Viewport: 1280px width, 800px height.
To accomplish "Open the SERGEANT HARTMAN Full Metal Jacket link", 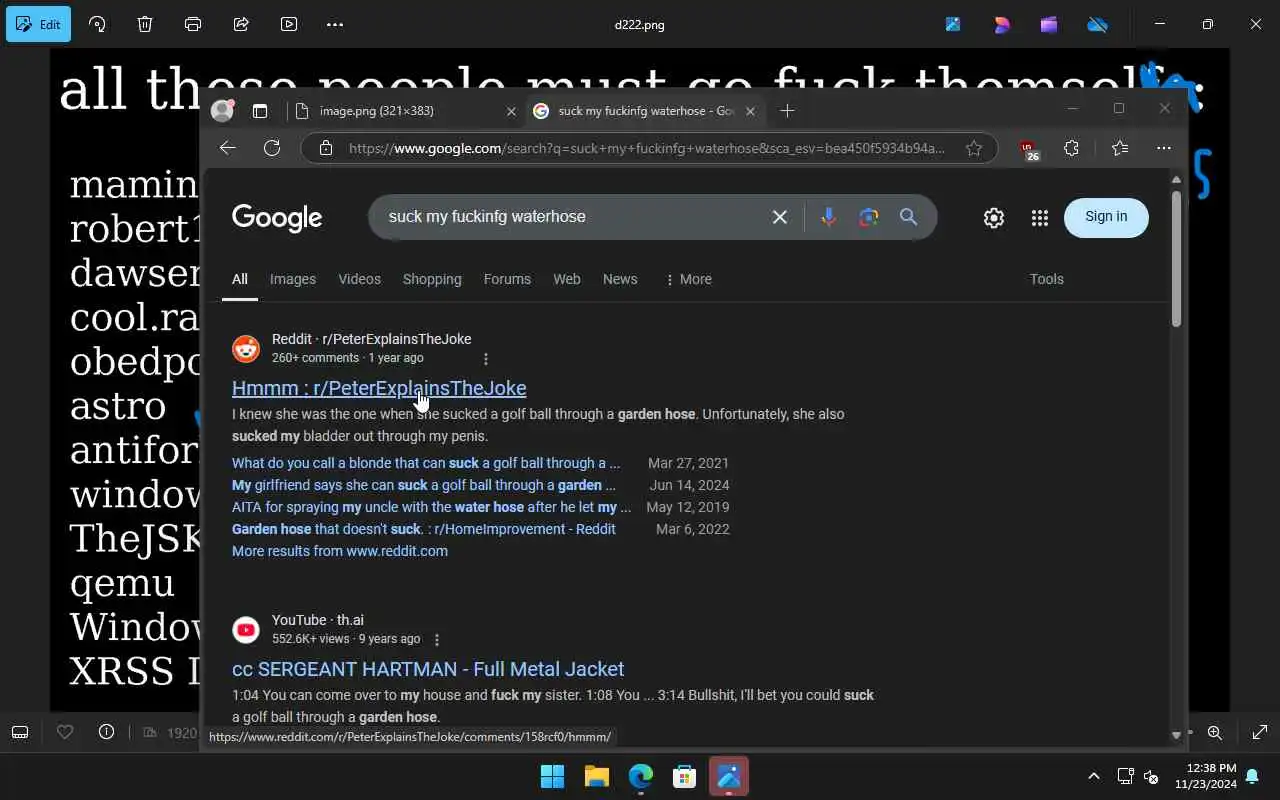I will tap(428, 669).
